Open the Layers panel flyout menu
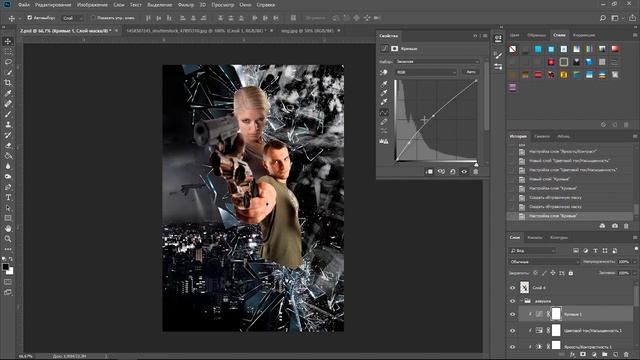Viewport: 640px width, 360px height. 635,238
